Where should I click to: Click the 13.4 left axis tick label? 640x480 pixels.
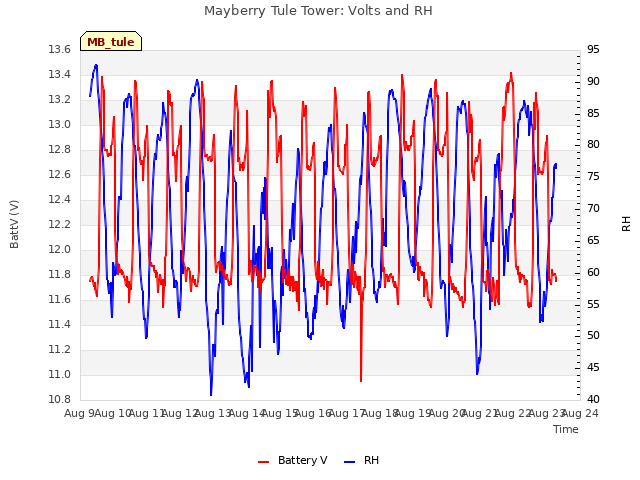[x=60, y=74]
